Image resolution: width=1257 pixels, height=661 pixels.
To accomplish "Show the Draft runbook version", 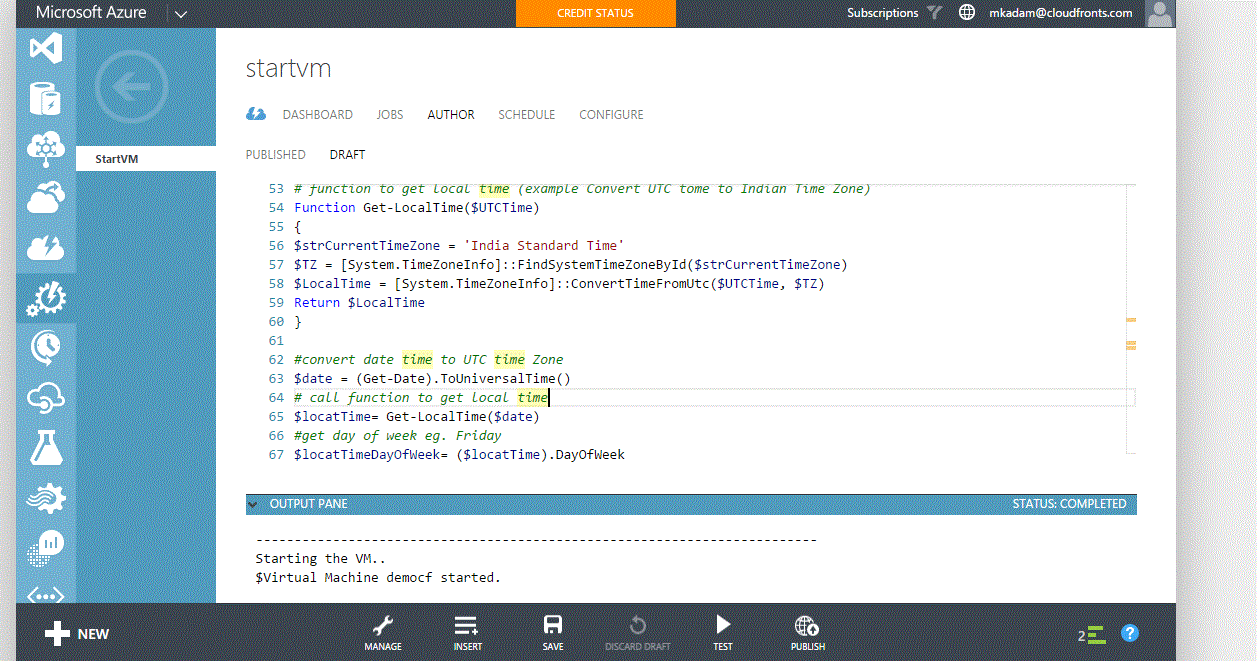I will pos(348,155).
